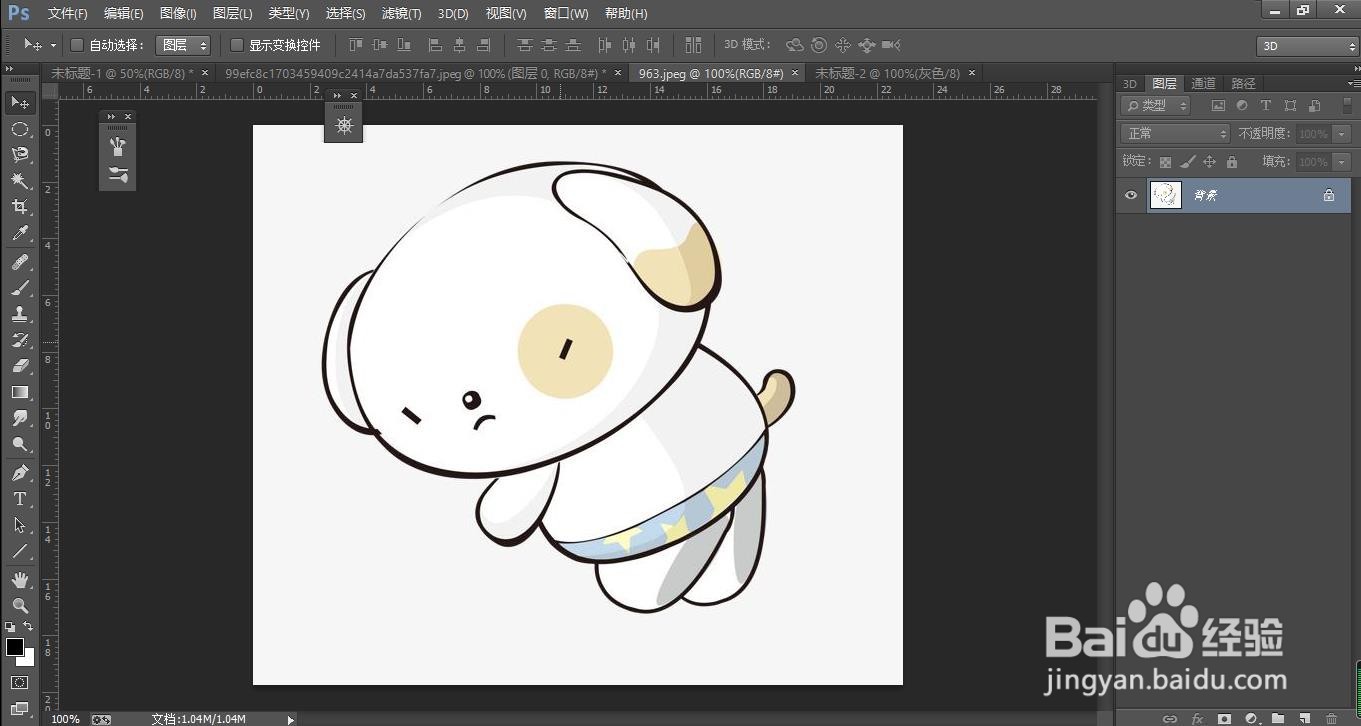Select the Eyedropper tool
Viewport: 1361px width, 726px height.
pos(19,233)
